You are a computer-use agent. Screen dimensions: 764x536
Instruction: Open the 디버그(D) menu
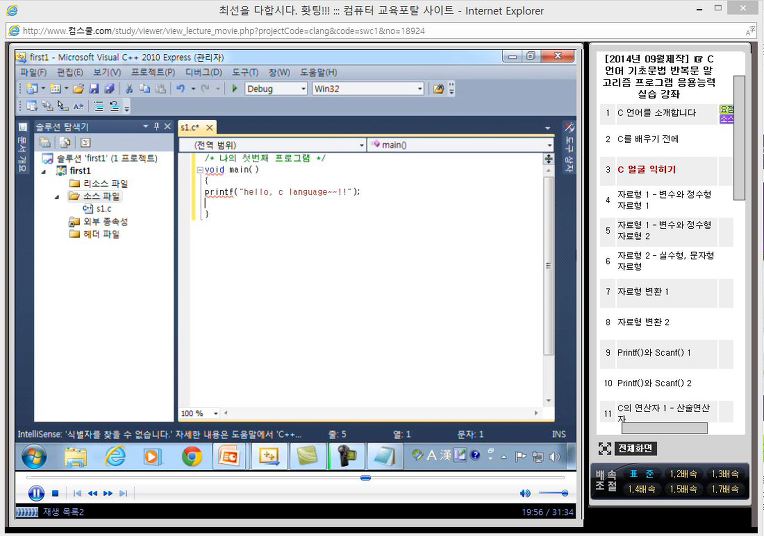(204, 72)
